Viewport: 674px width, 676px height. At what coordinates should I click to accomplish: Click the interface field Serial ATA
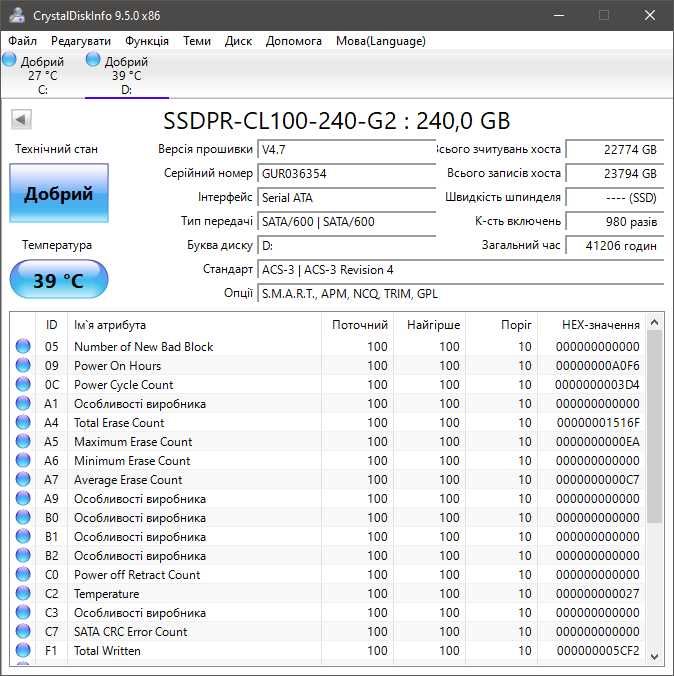(347, 198)
